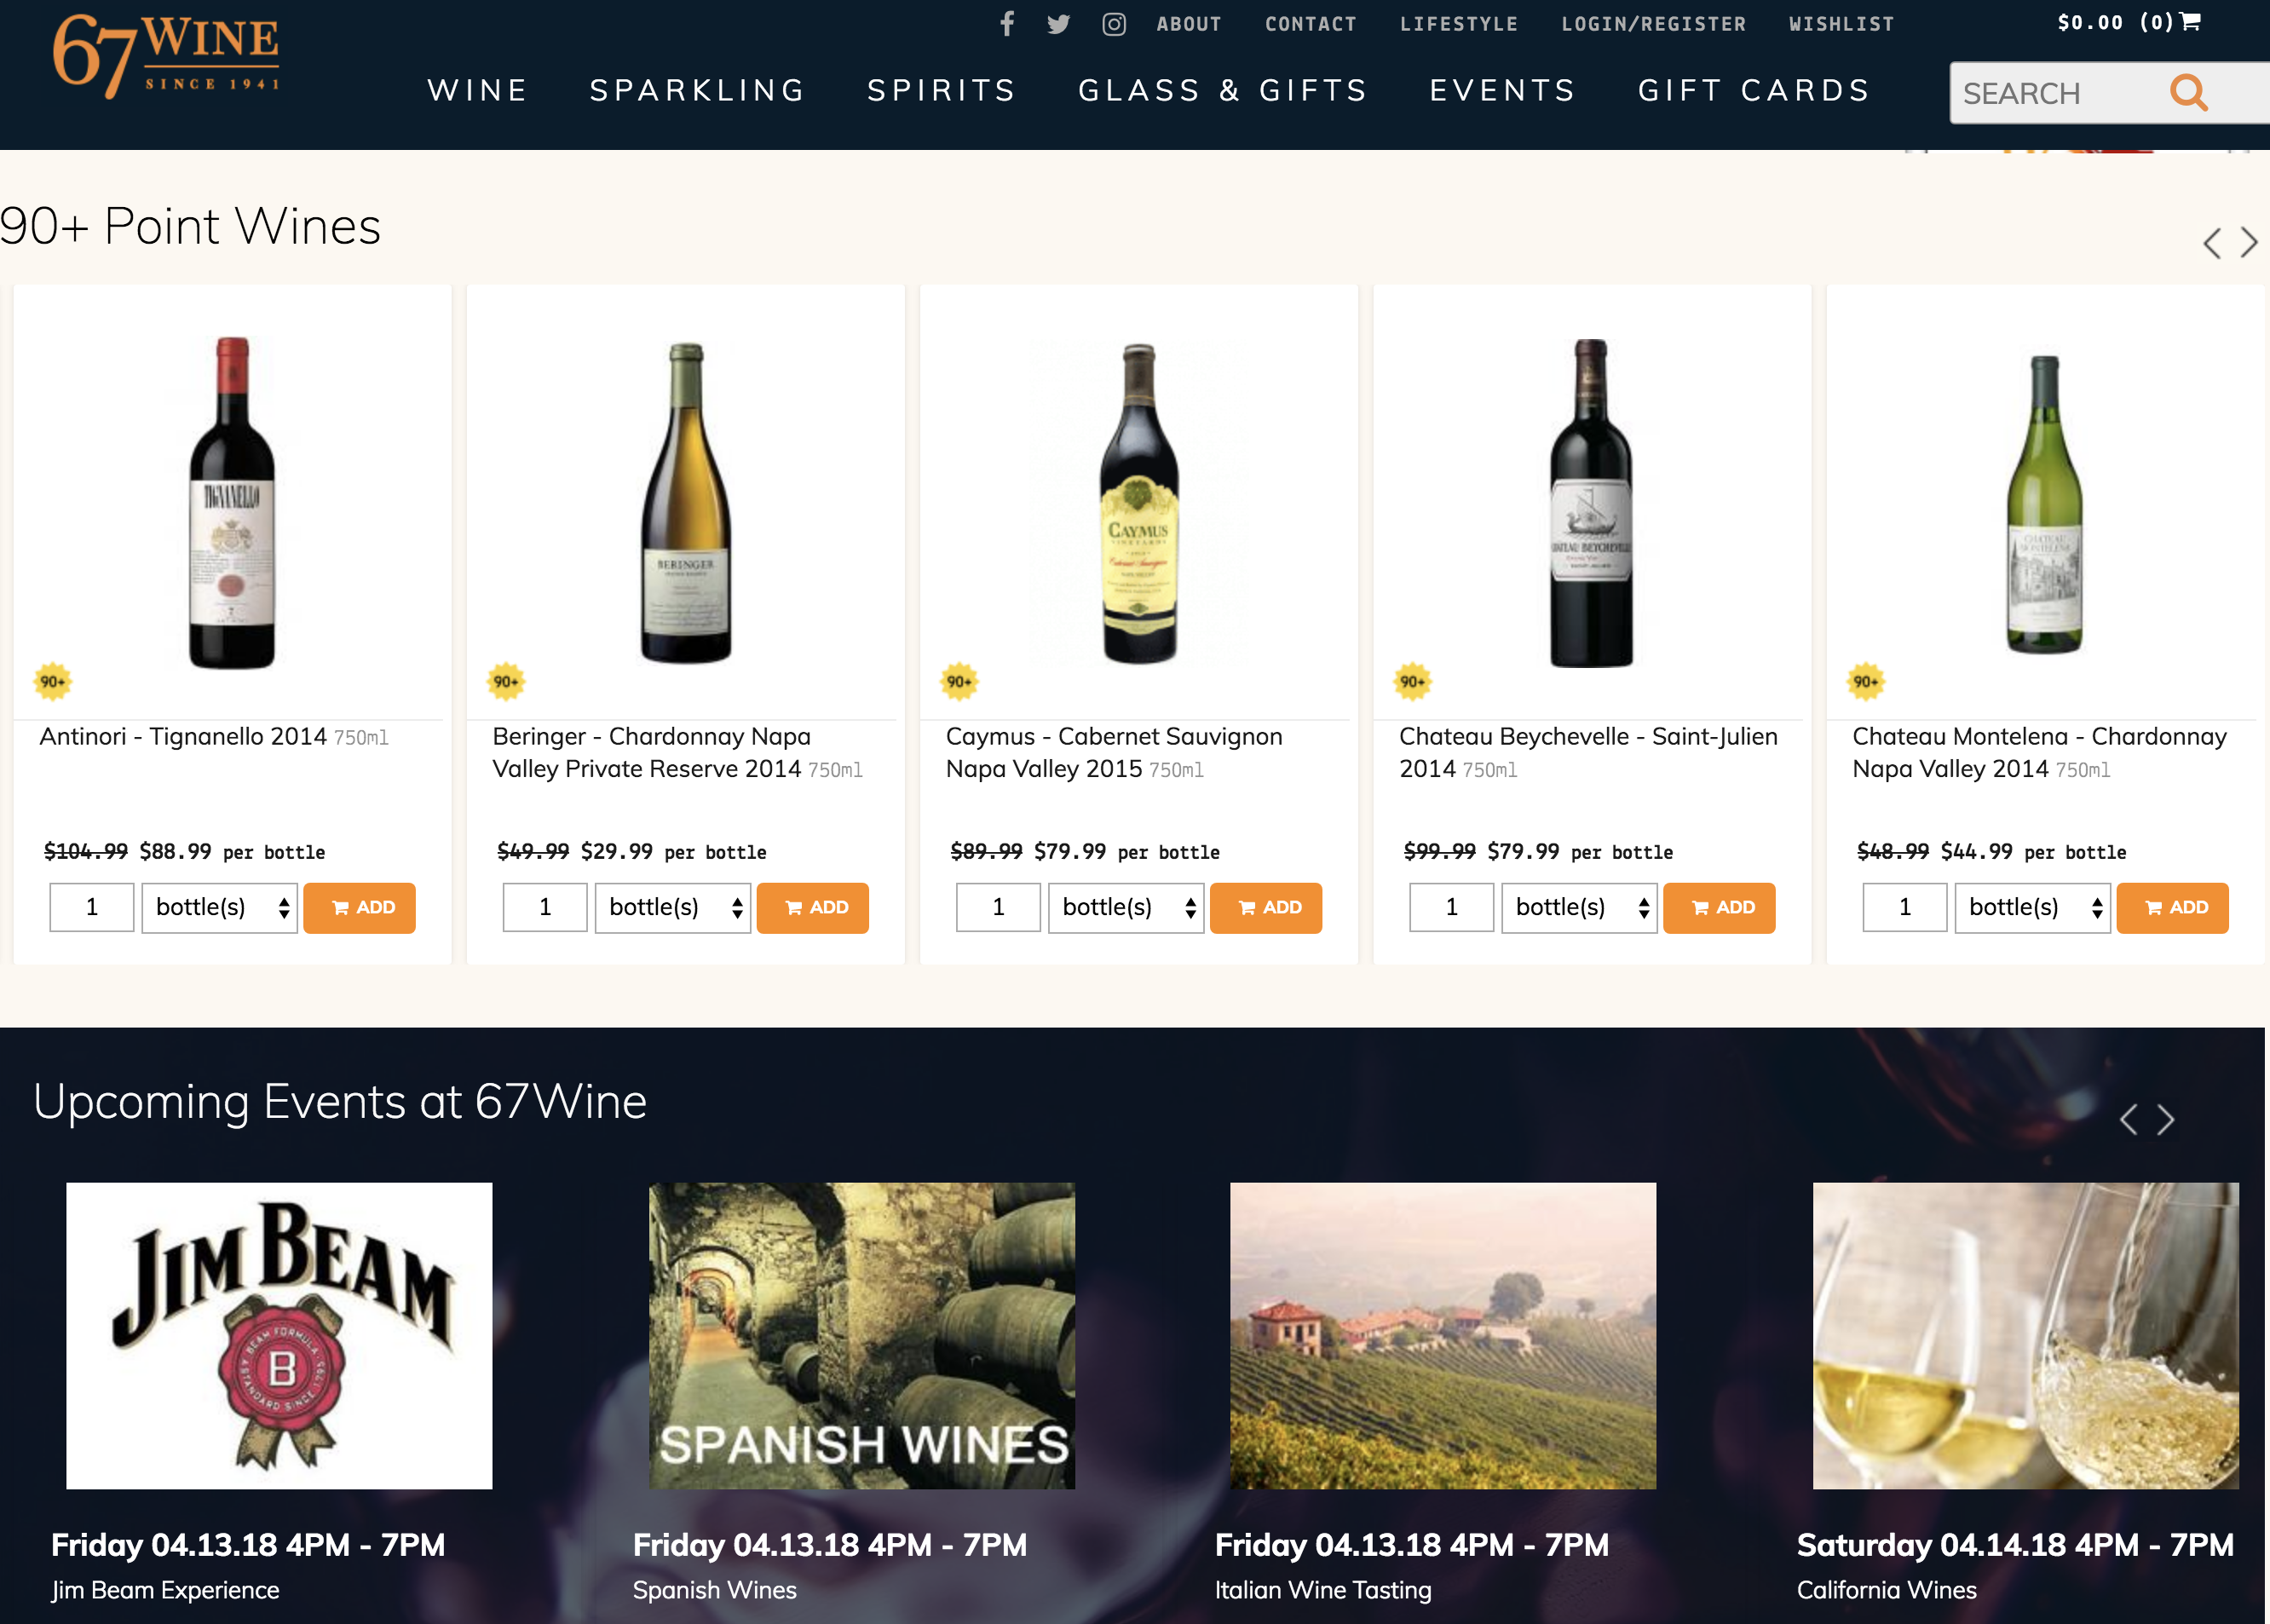This screenshot has height=1624, width=2270.
Task: Open the SPIRITS menu
Action: pos(941,90)
